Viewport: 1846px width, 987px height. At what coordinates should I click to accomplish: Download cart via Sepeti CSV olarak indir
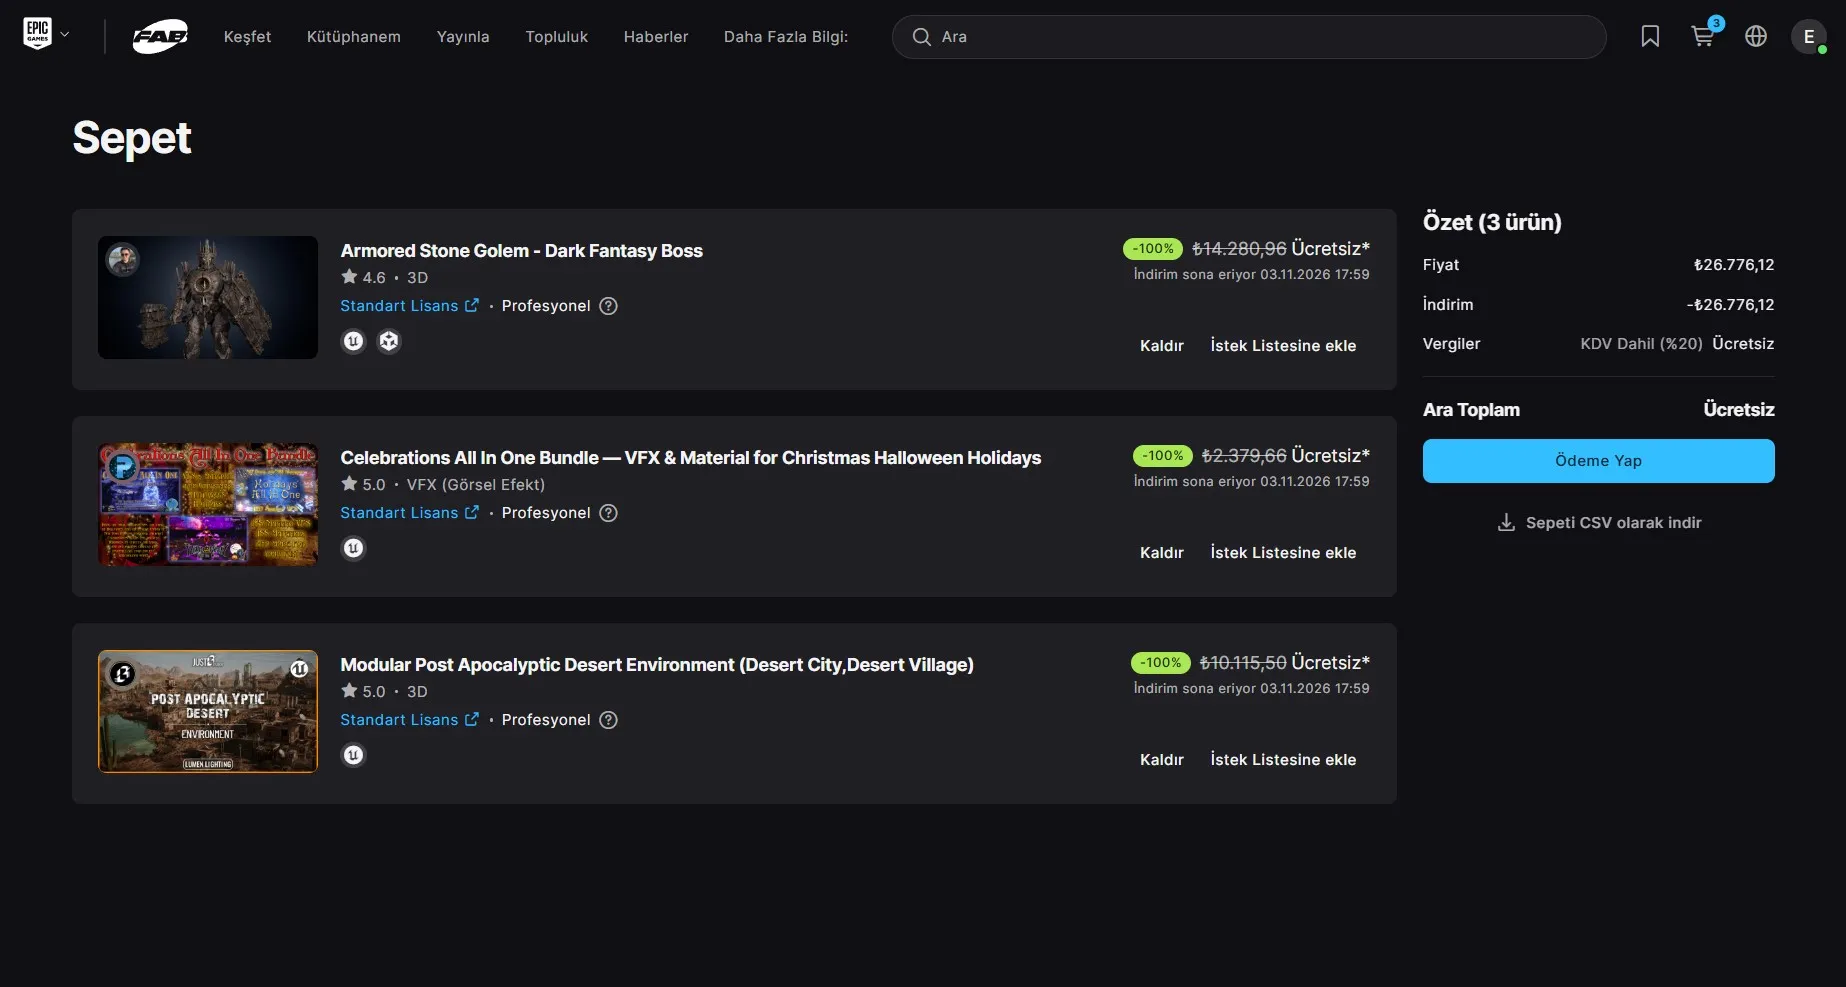1598,523
